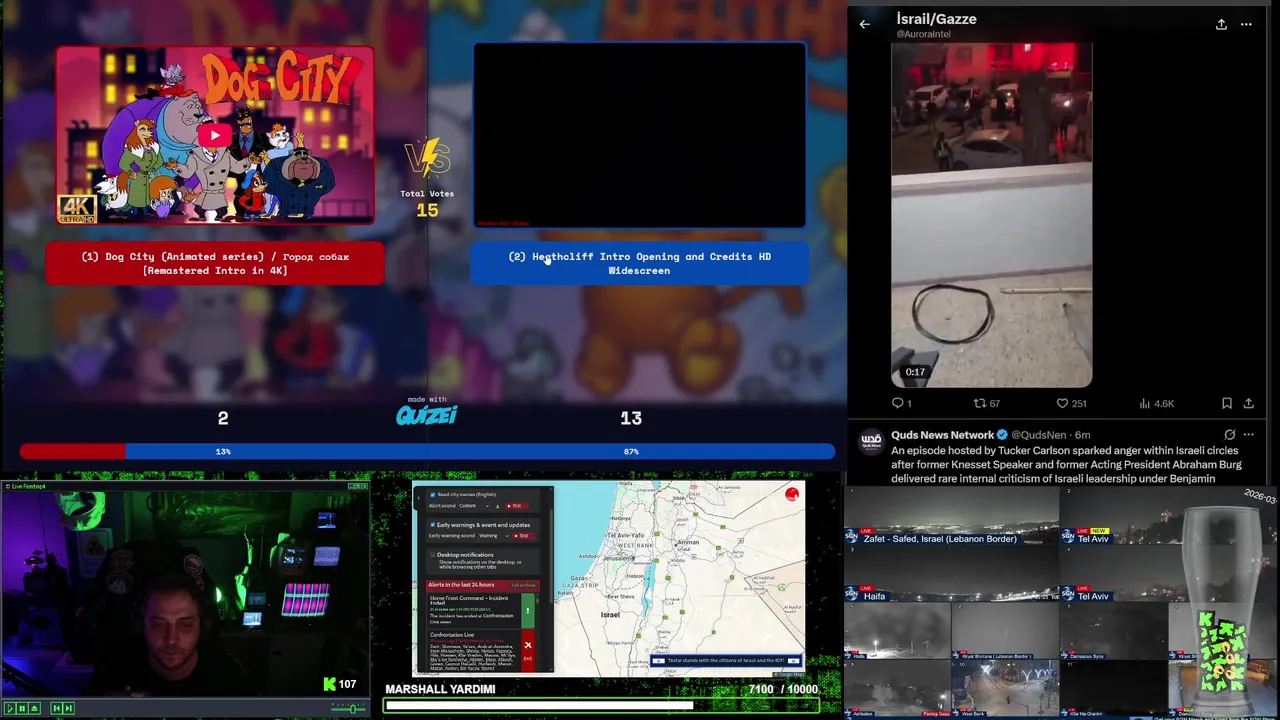This screenshot has height=720, width=1280.
Task: Click the eject button in Live Feeds player
Action: click(35, 708)
